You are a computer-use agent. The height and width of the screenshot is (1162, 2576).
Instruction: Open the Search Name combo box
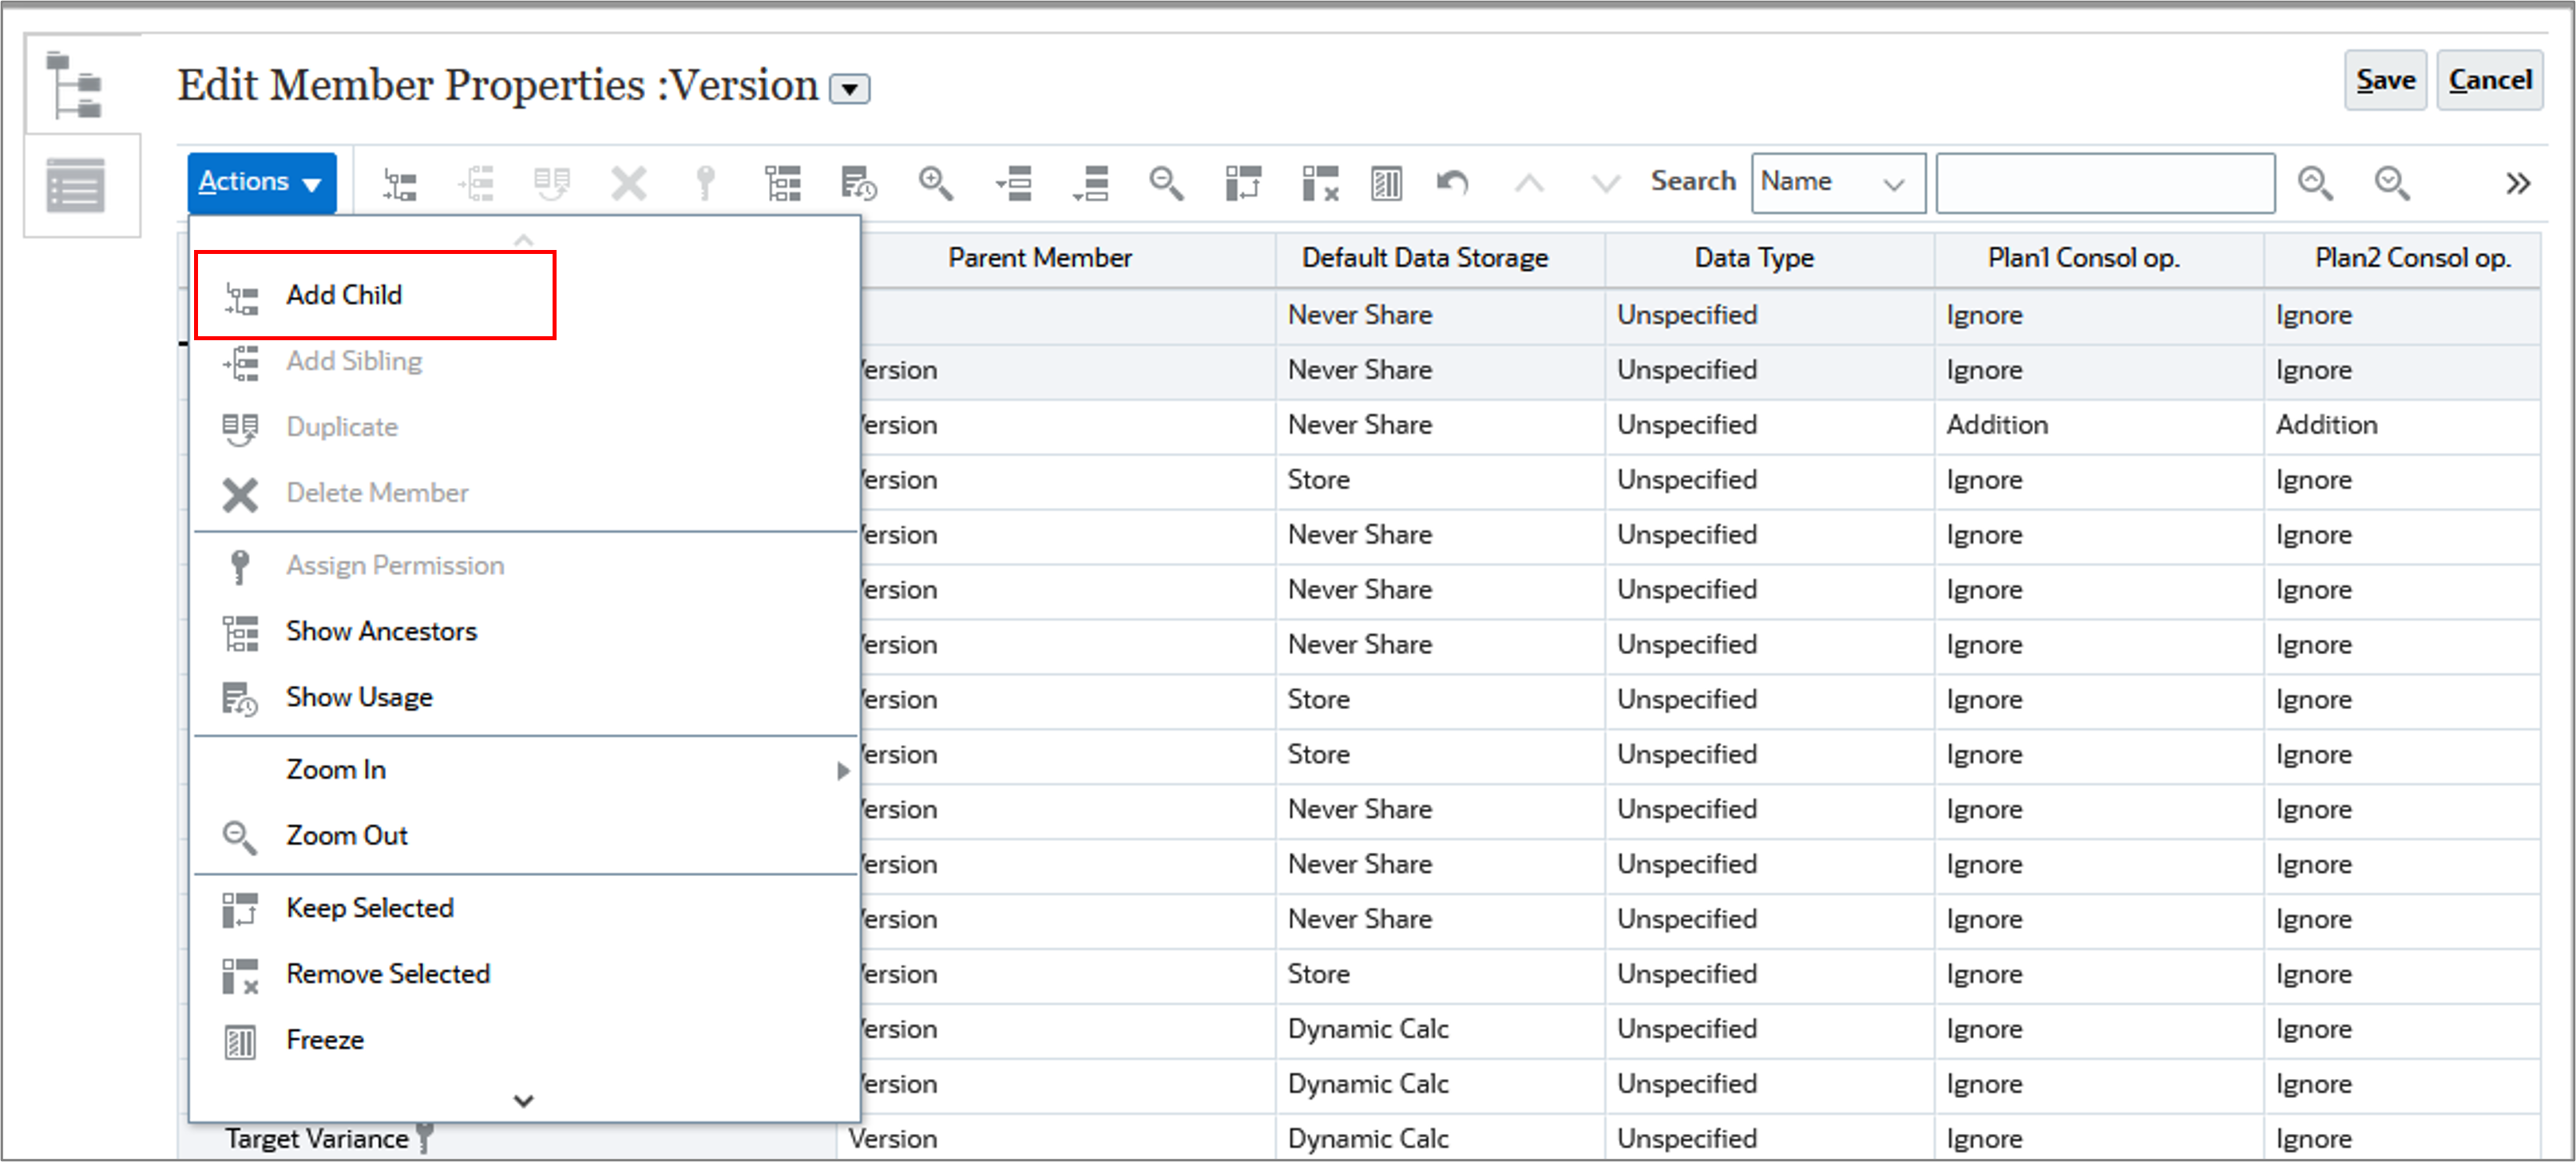pos(1837,183)
